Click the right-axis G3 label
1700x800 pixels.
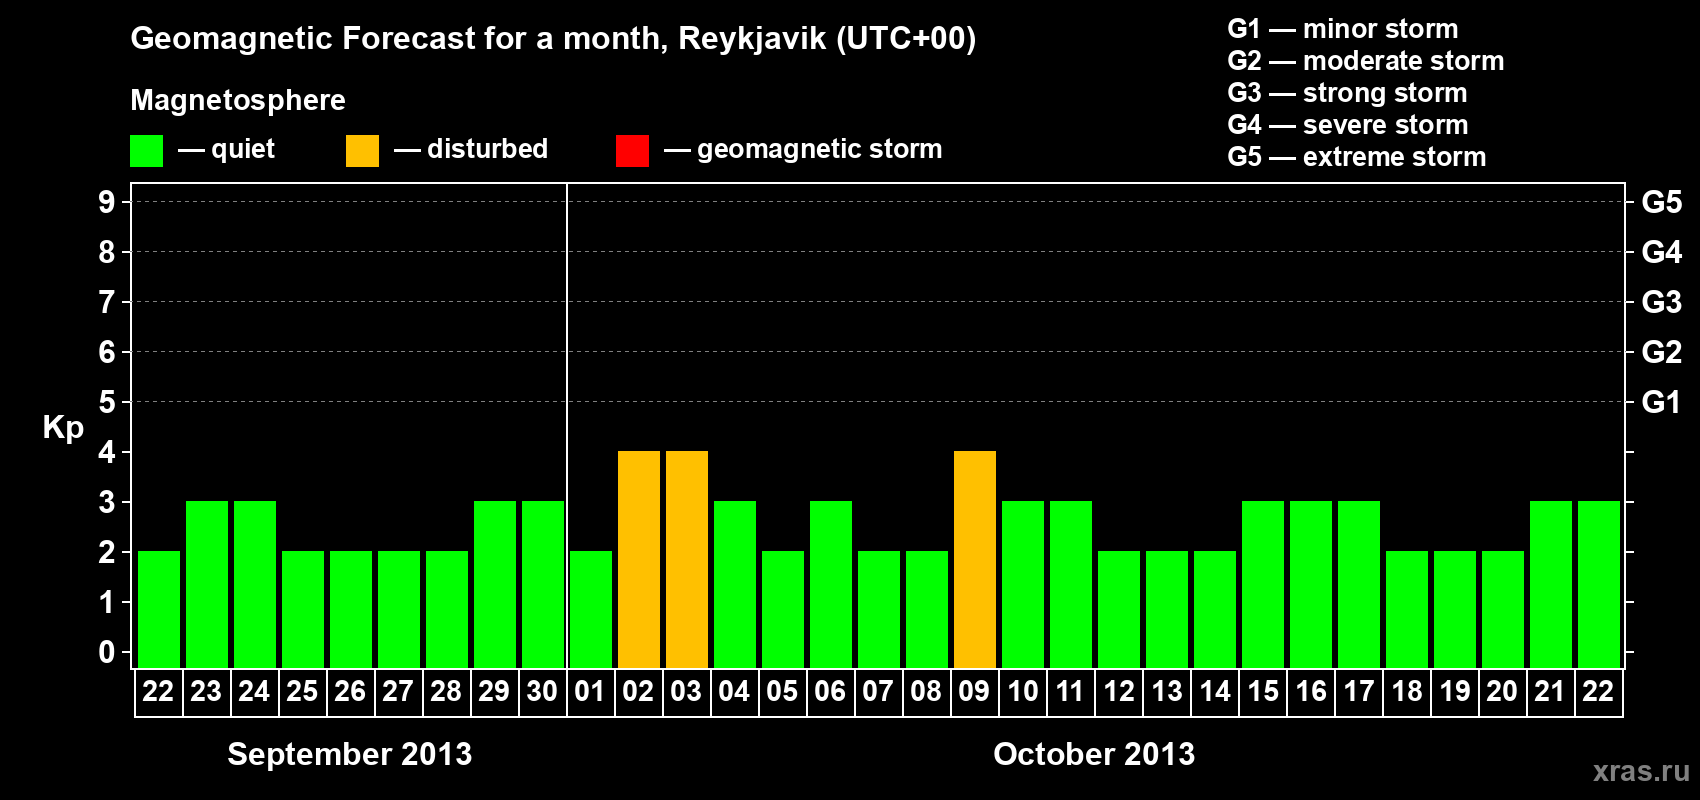coord(1662,302)
